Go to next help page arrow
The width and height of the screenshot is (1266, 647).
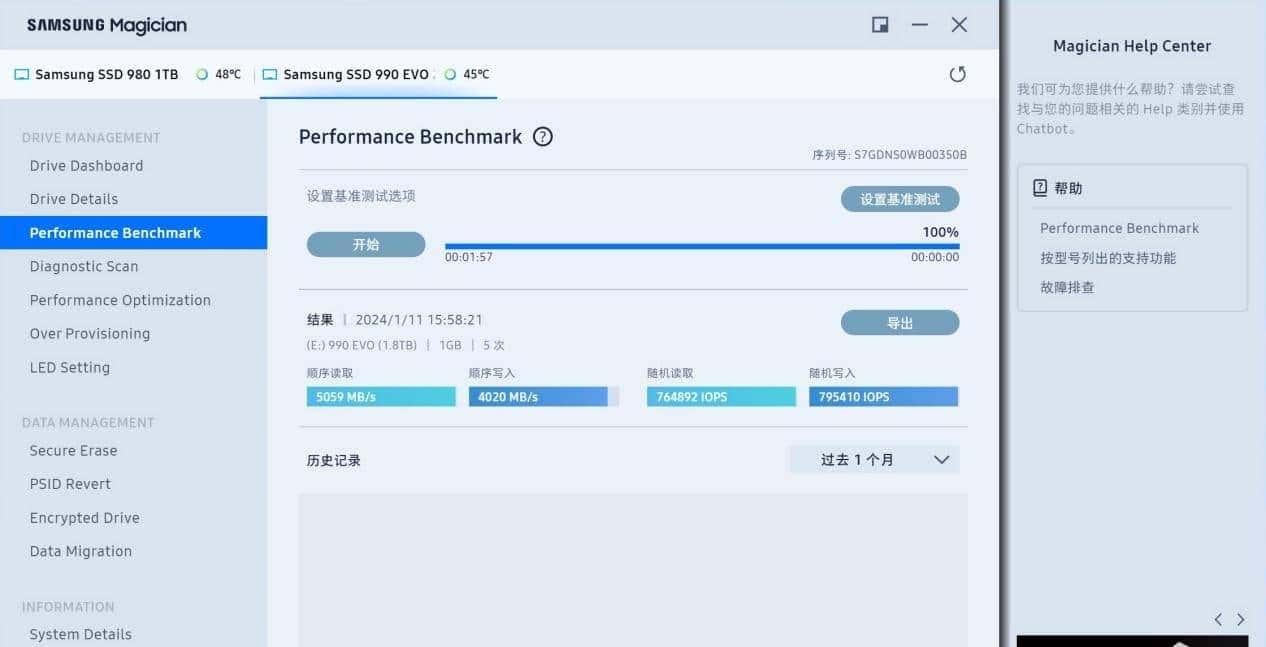click(x=1241, y=620)
